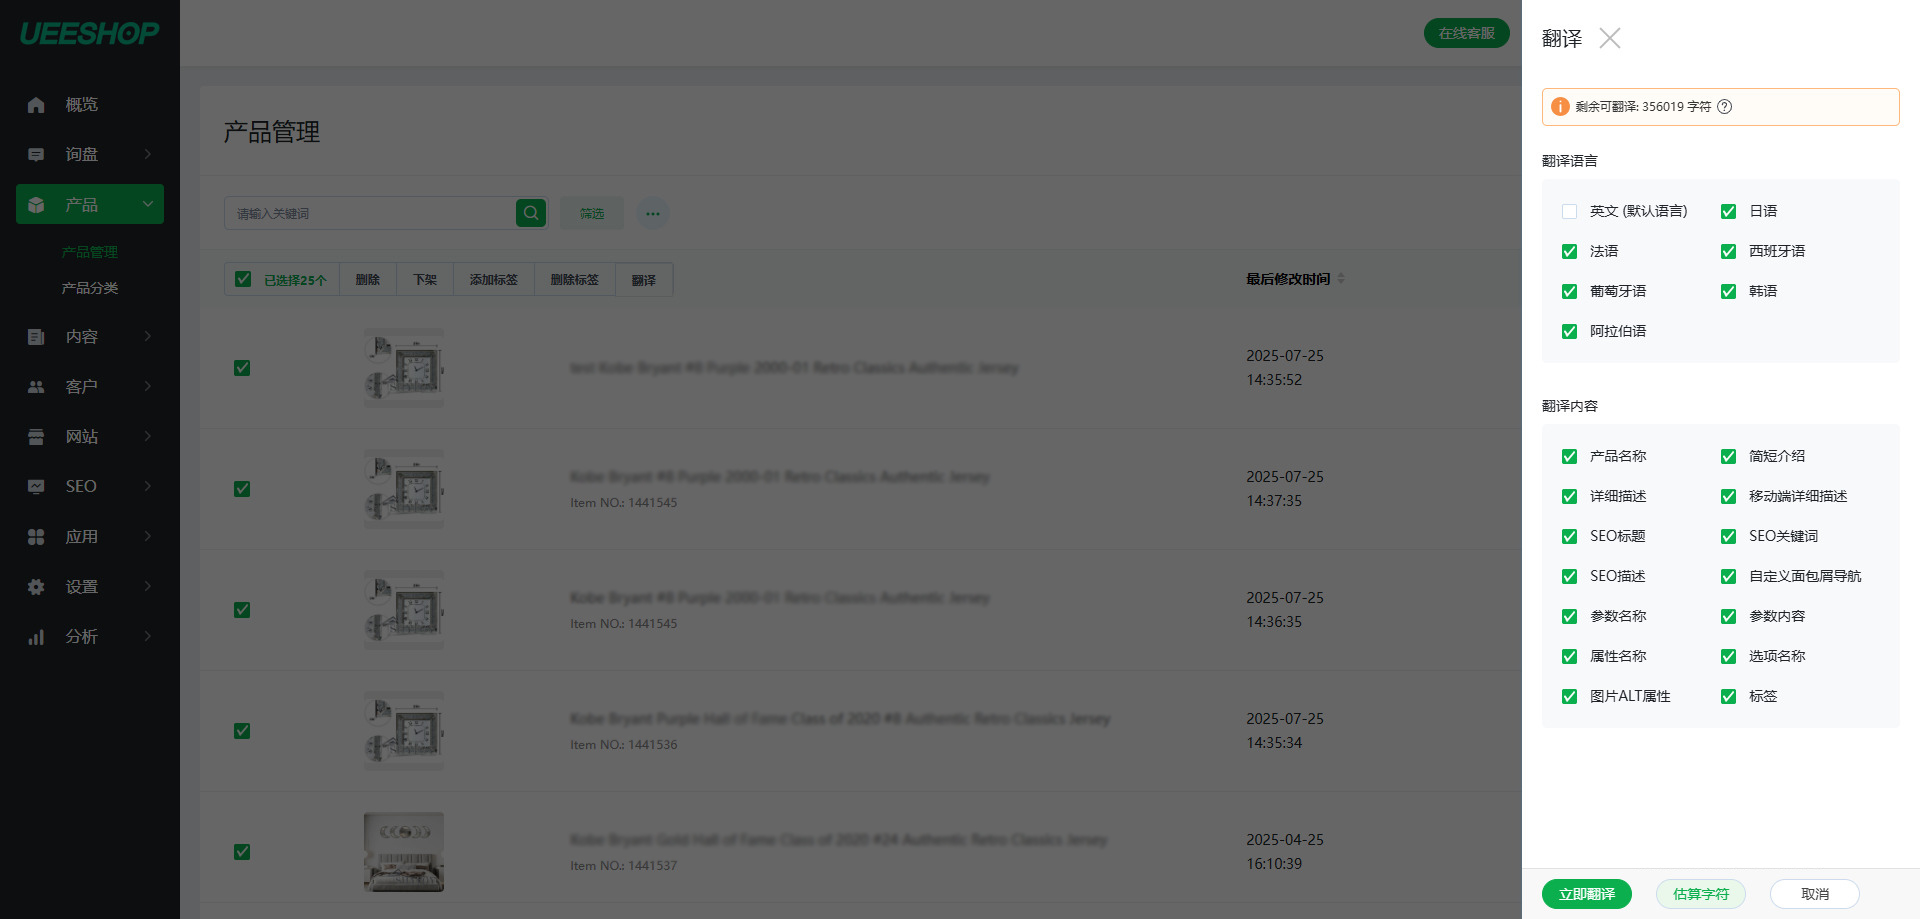Collapse the 产品 sidebar chevron
Viewport: 1920px width, 919px height.
pos(147,204)
